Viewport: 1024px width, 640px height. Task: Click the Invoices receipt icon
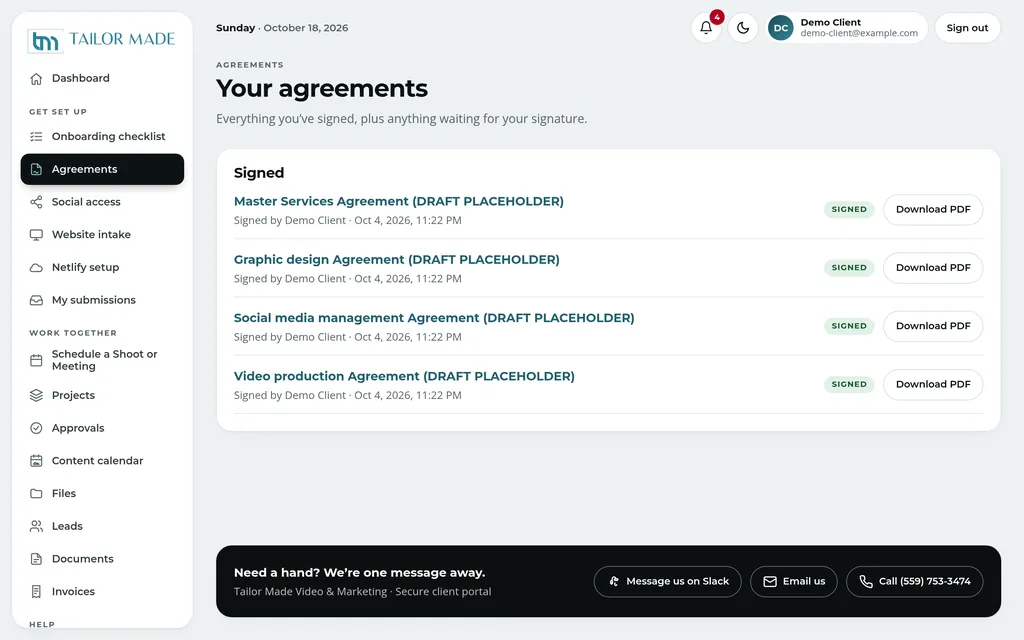tap(37, 591)
